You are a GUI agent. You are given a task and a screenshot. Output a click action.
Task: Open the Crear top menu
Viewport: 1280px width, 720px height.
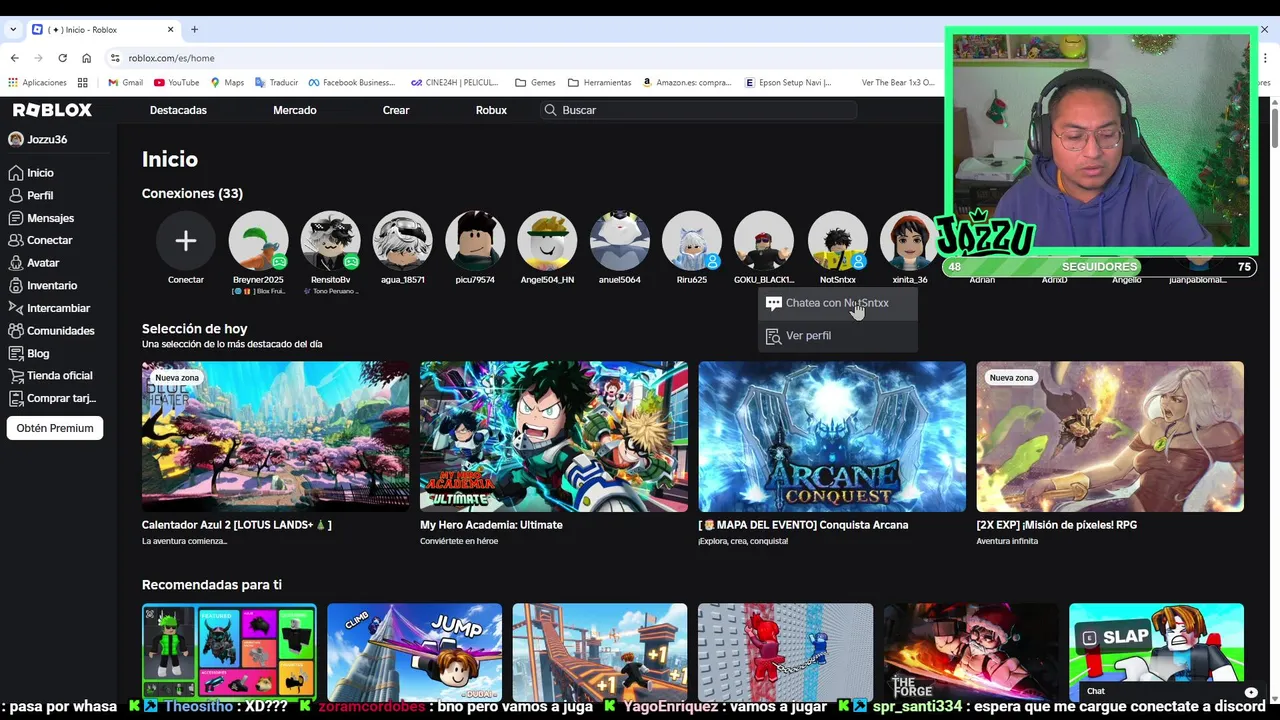point(396,110)
